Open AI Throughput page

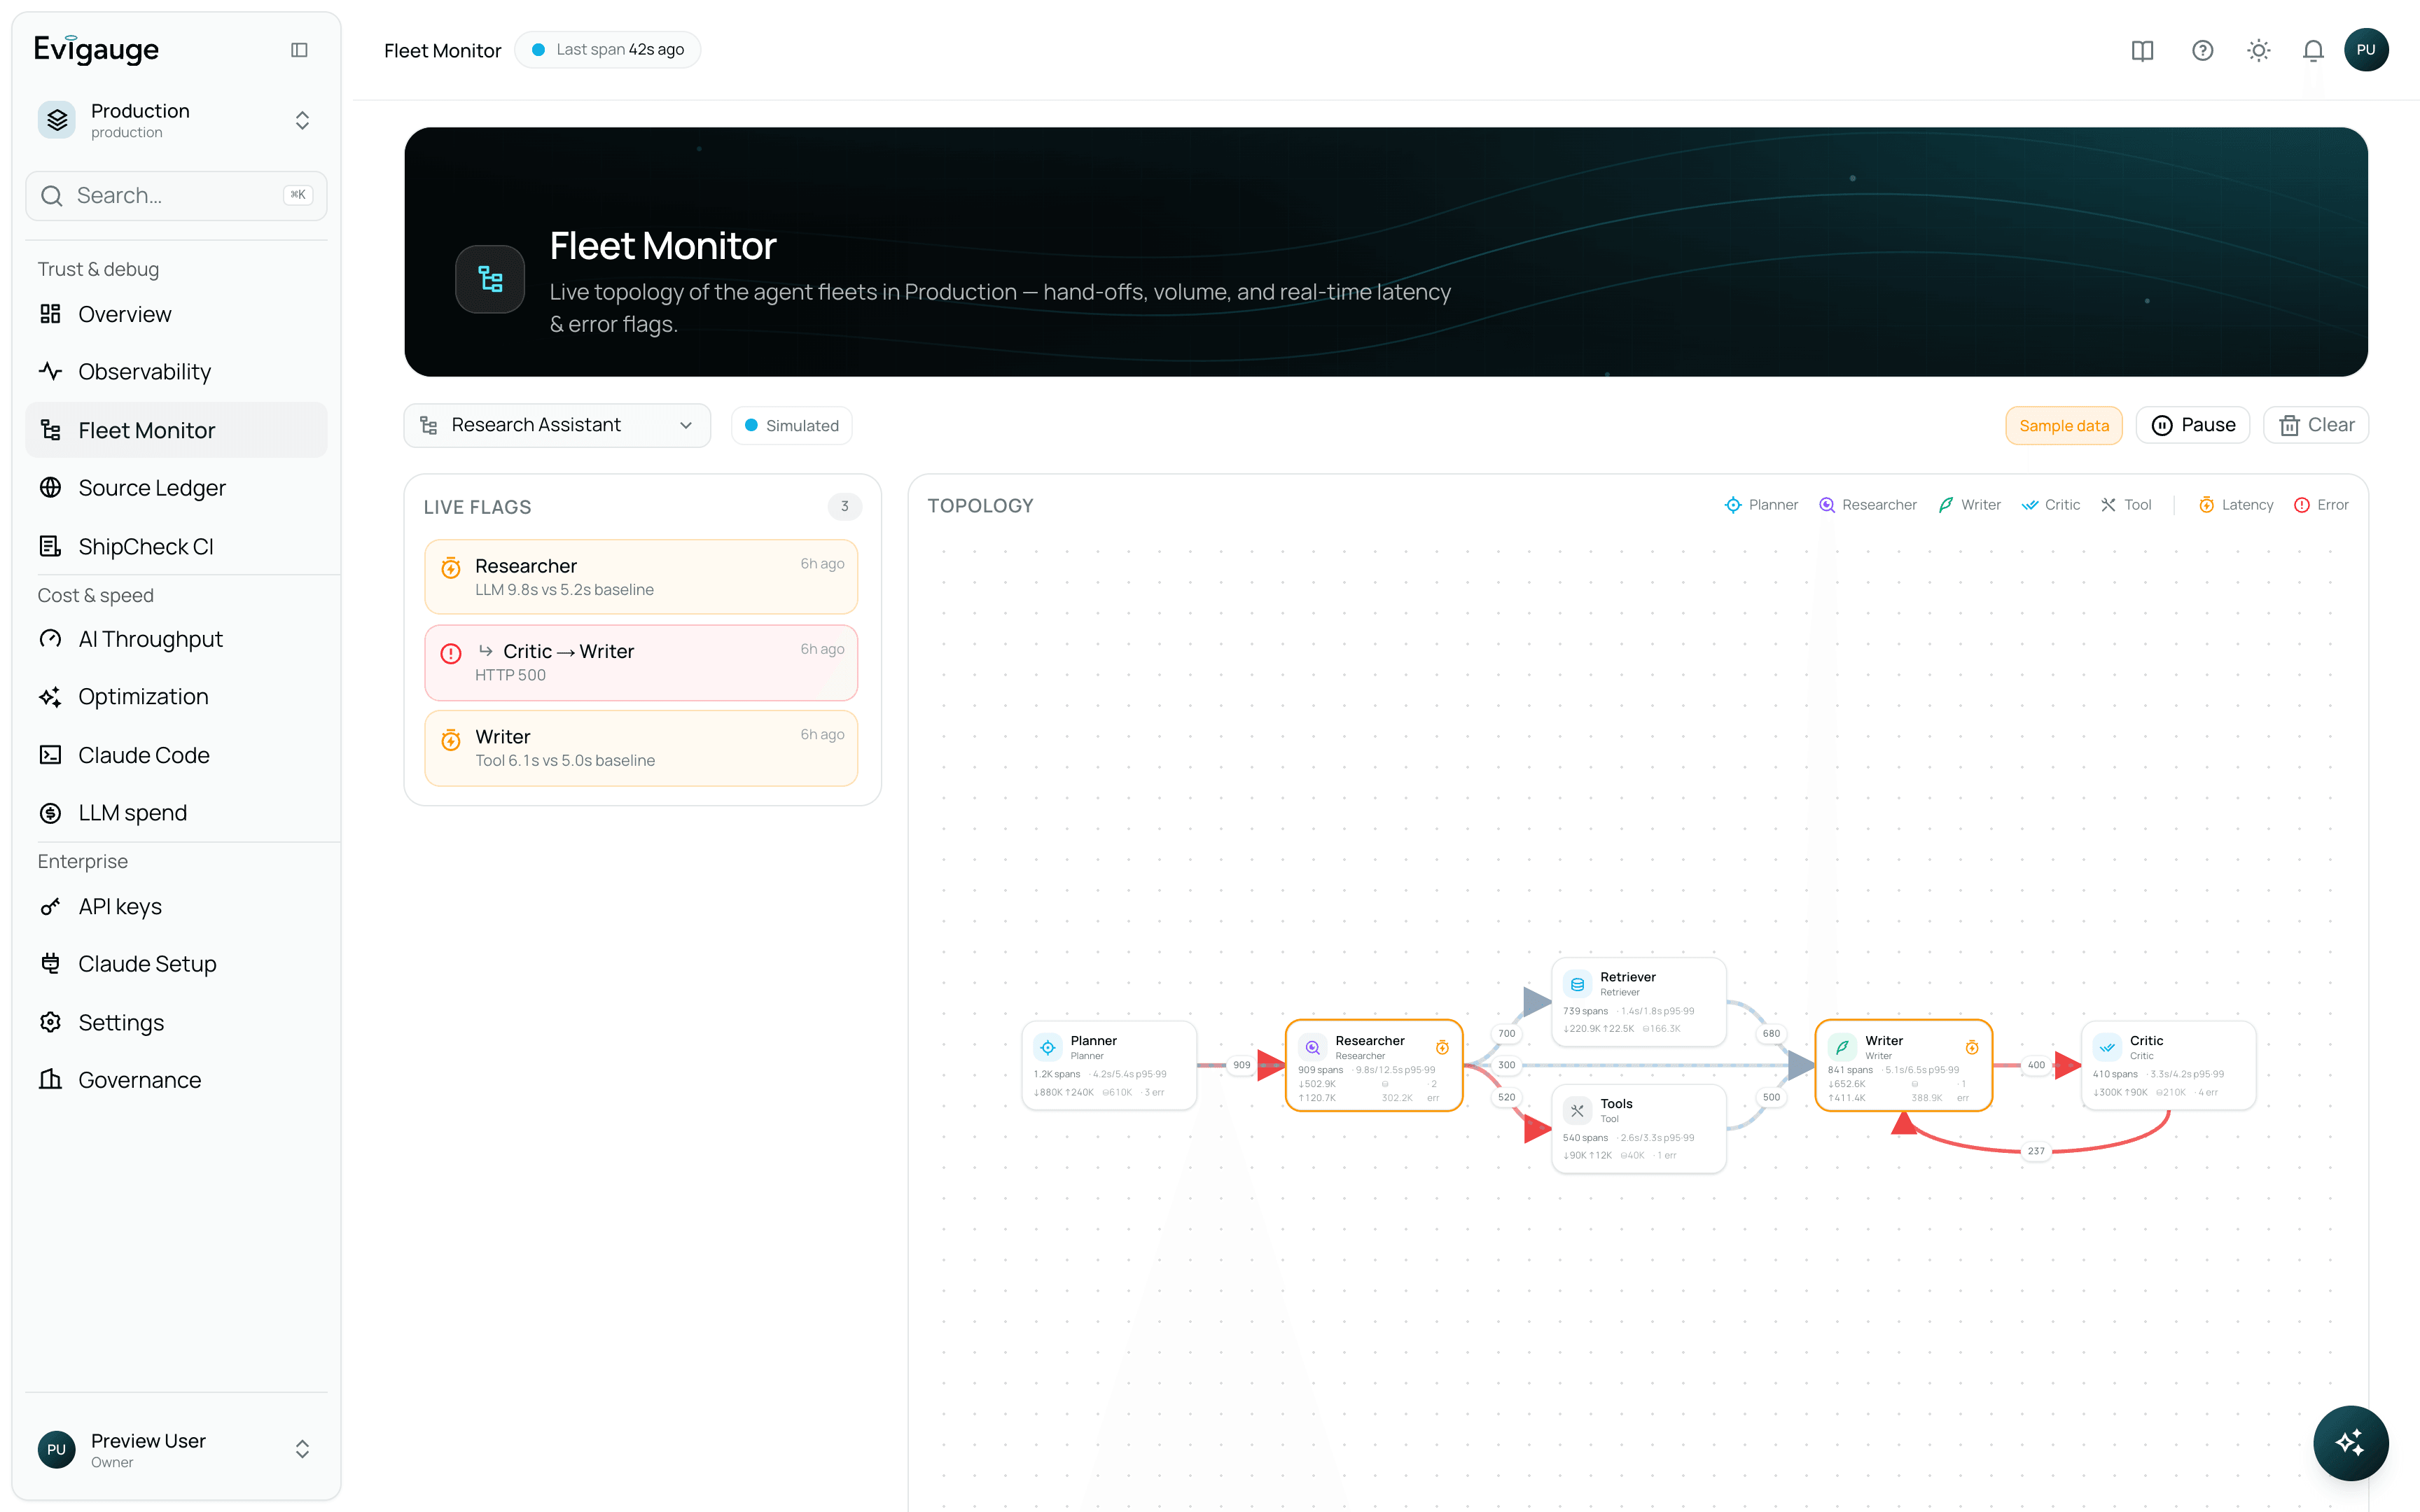click(176, 639)
